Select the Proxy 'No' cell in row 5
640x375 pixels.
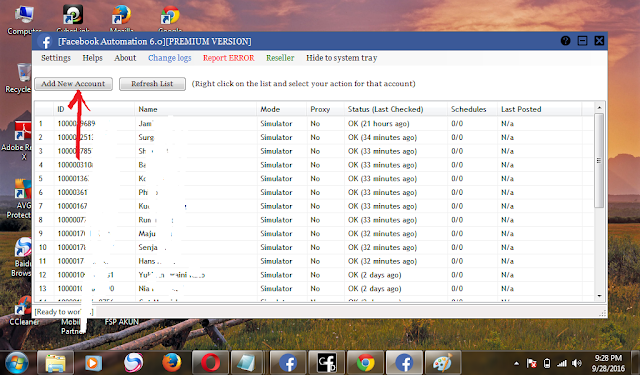pos(315,179)
